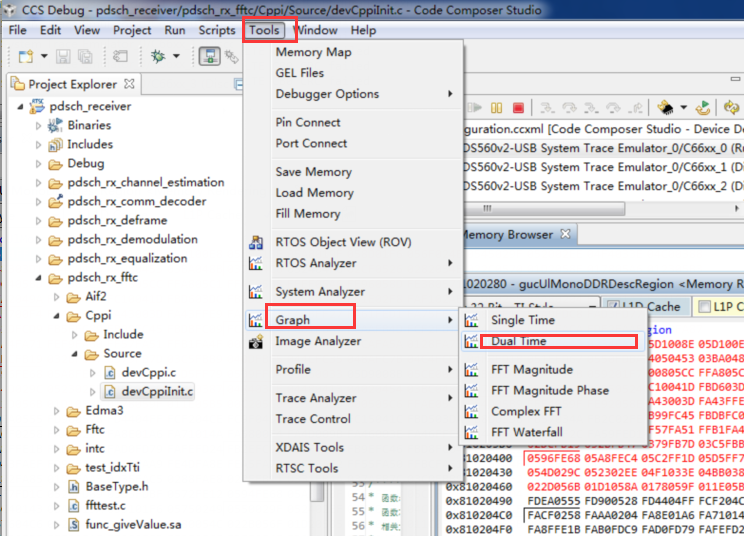744x536 pixels.
Task: Click the Suspend (pause) debug icon
Action: (x=496, y=108)
